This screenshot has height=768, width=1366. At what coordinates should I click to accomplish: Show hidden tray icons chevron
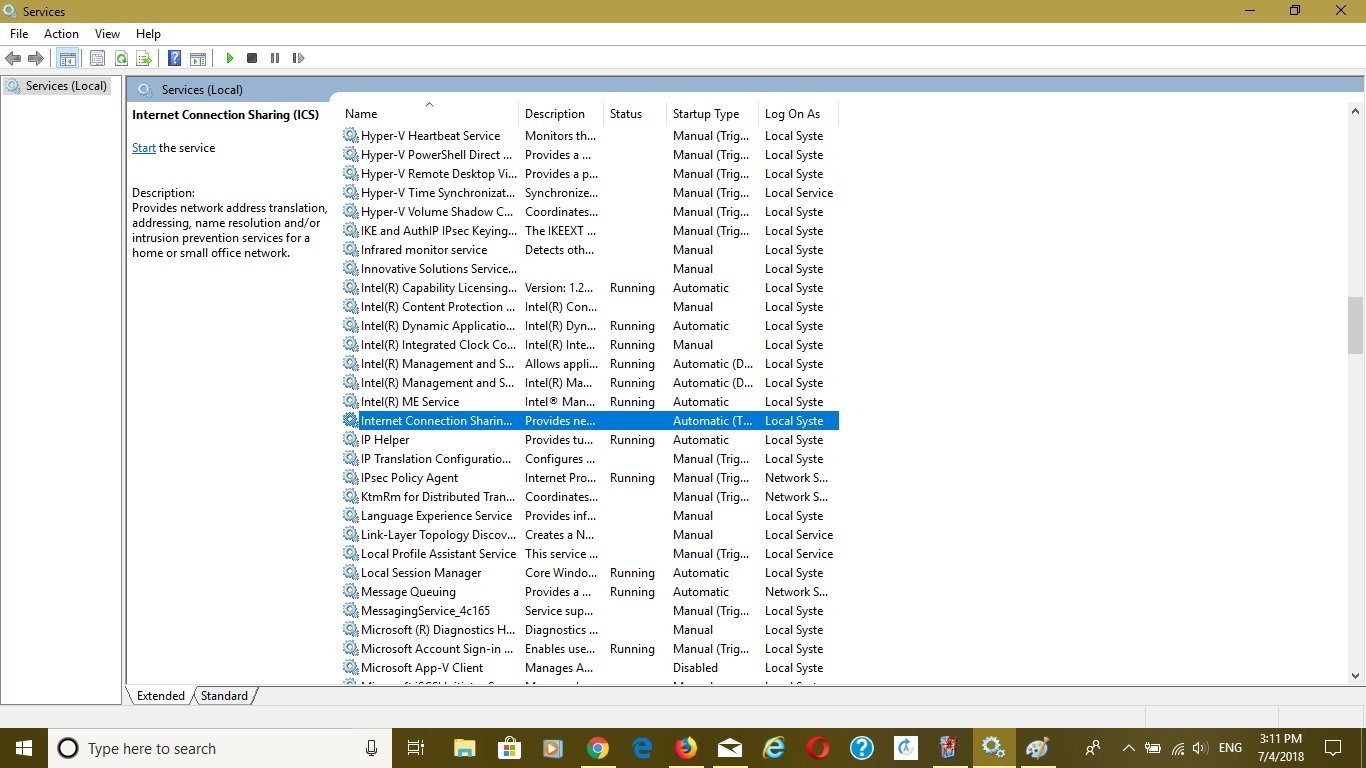(x=1129, y=748)
